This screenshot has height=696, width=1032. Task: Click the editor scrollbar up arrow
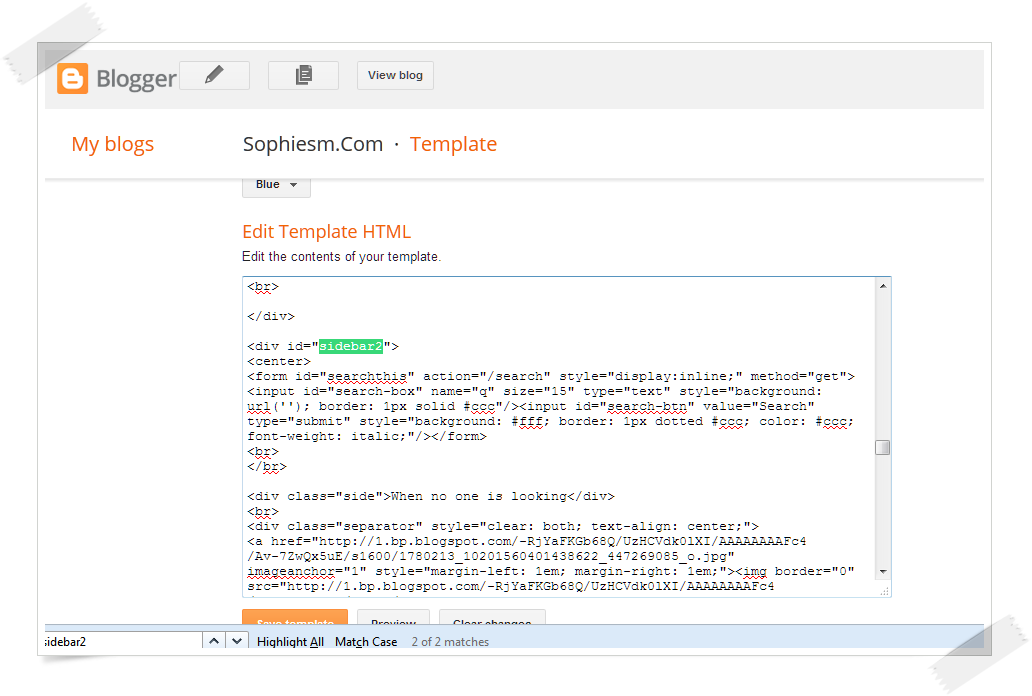click(882, 287)
